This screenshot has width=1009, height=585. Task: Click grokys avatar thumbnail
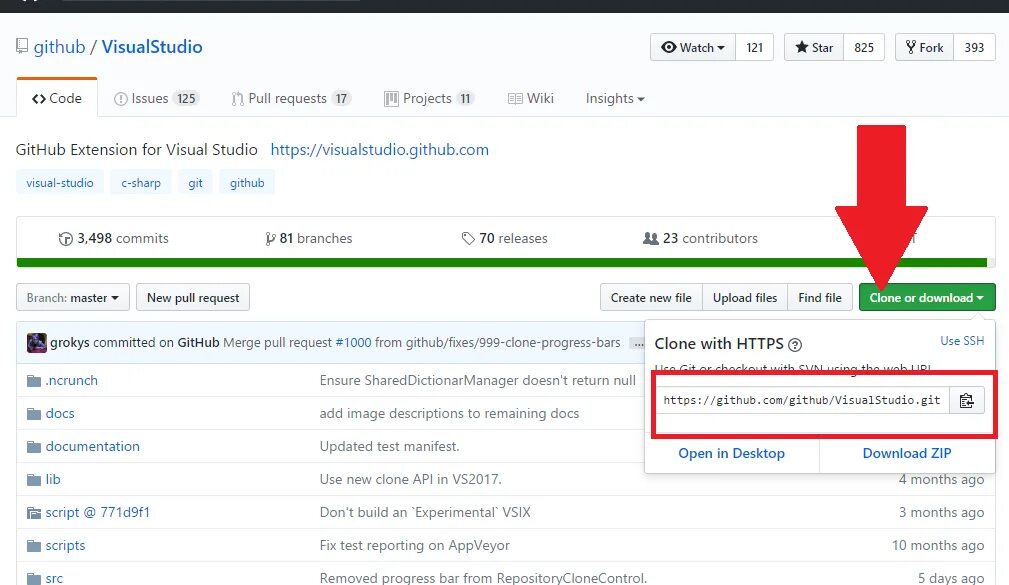[37, 342]
